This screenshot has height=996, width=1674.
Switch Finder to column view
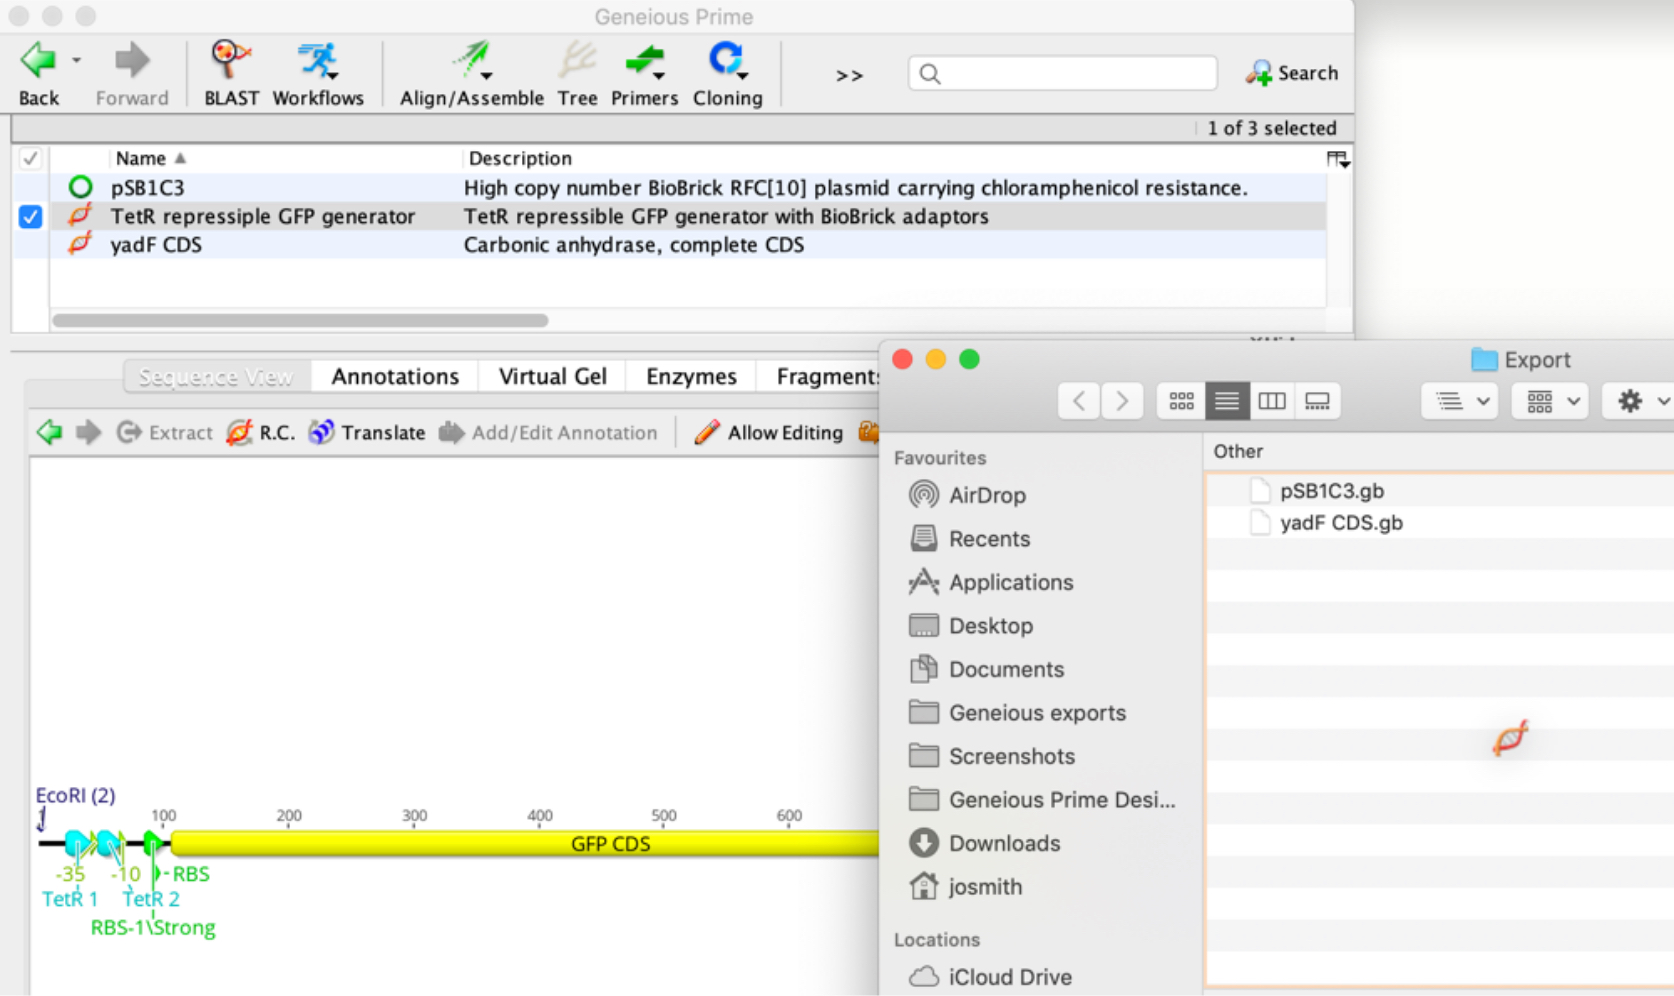pos(1272,401)
